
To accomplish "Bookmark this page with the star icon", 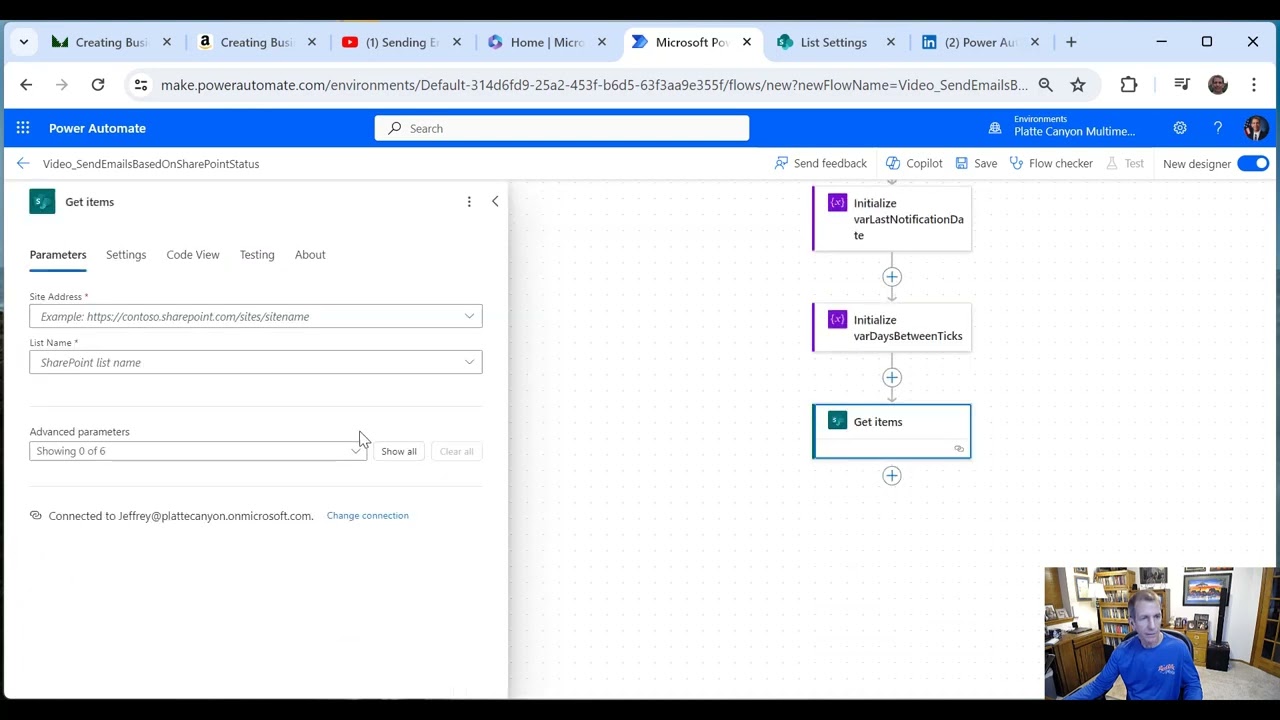I will point(1078,85).
